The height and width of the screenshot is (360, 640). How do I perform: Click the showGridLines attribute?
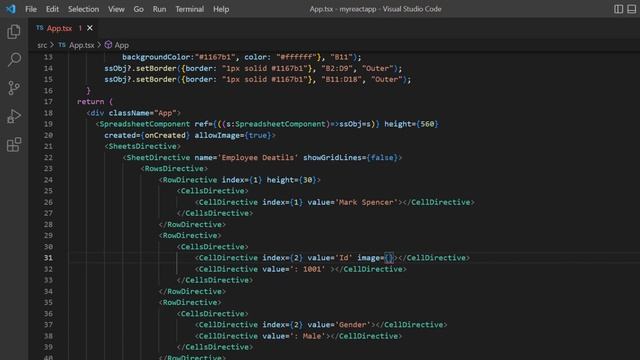point(332,157)
